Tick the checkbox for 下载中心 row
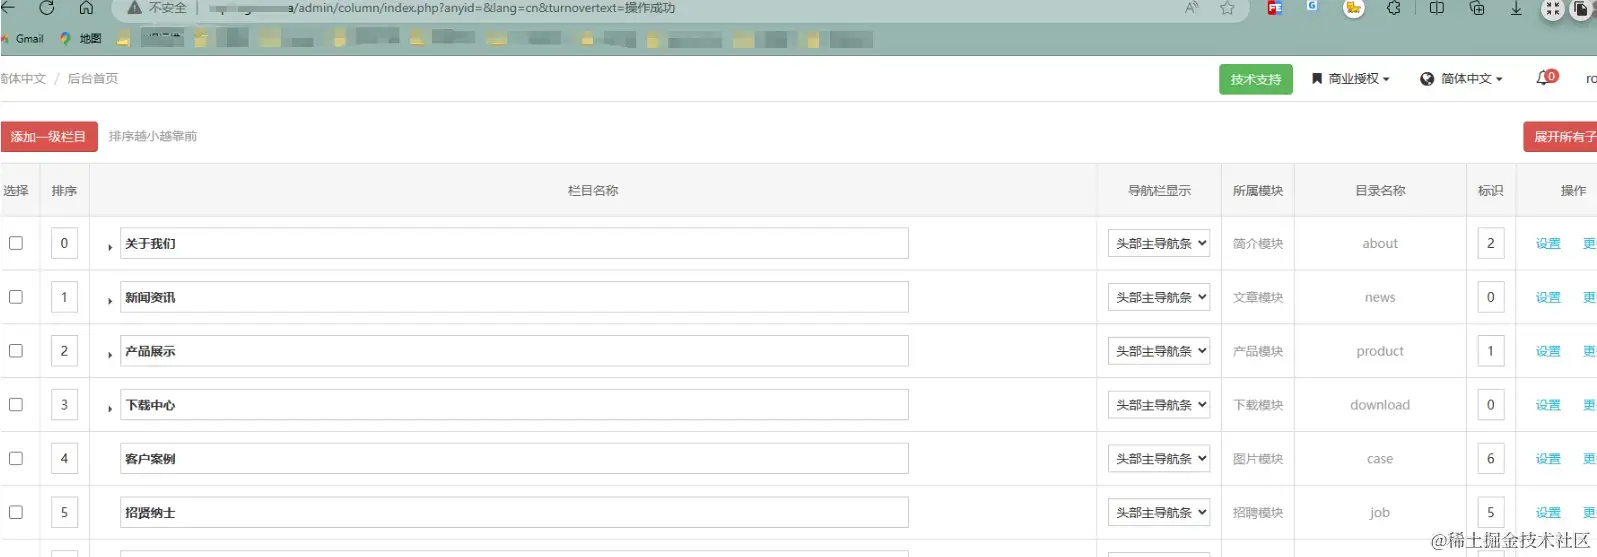Viewport: 1597px width, 557px height. [x=16, y=405]
